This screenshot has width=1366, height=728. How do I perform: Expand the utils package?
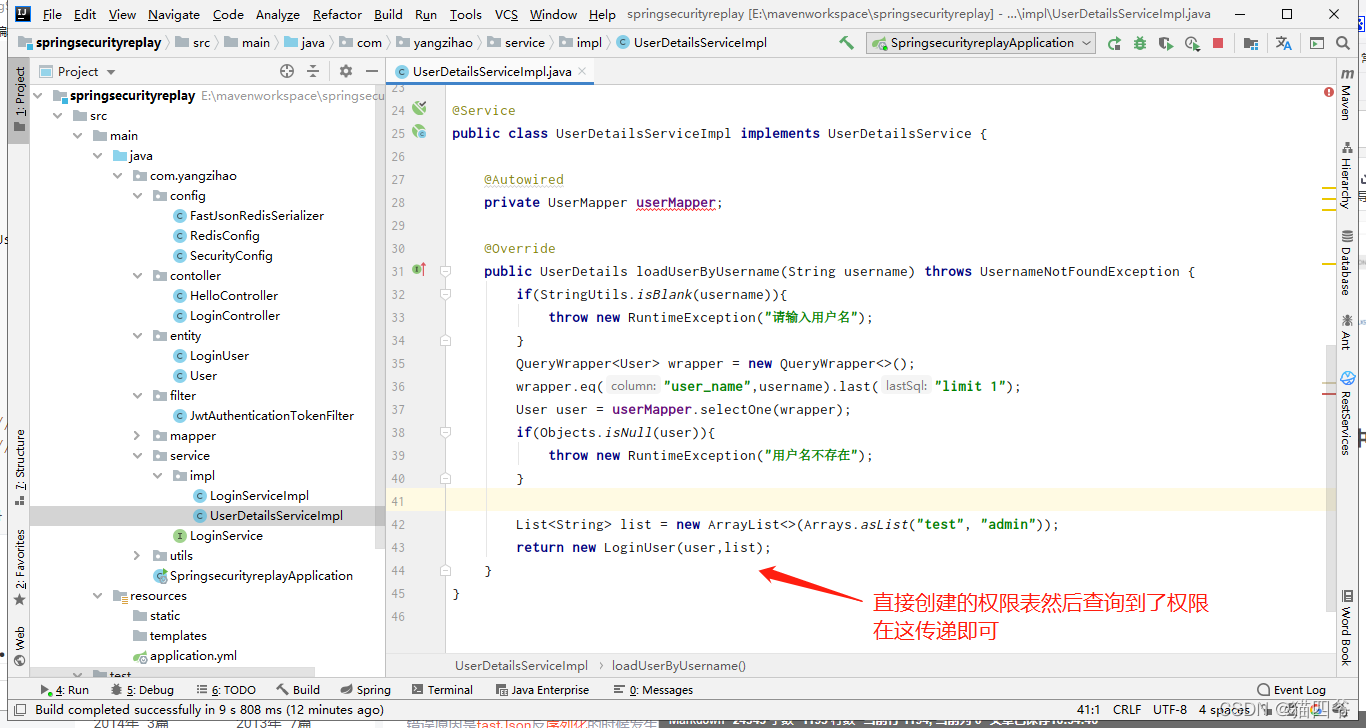point(138,556)
